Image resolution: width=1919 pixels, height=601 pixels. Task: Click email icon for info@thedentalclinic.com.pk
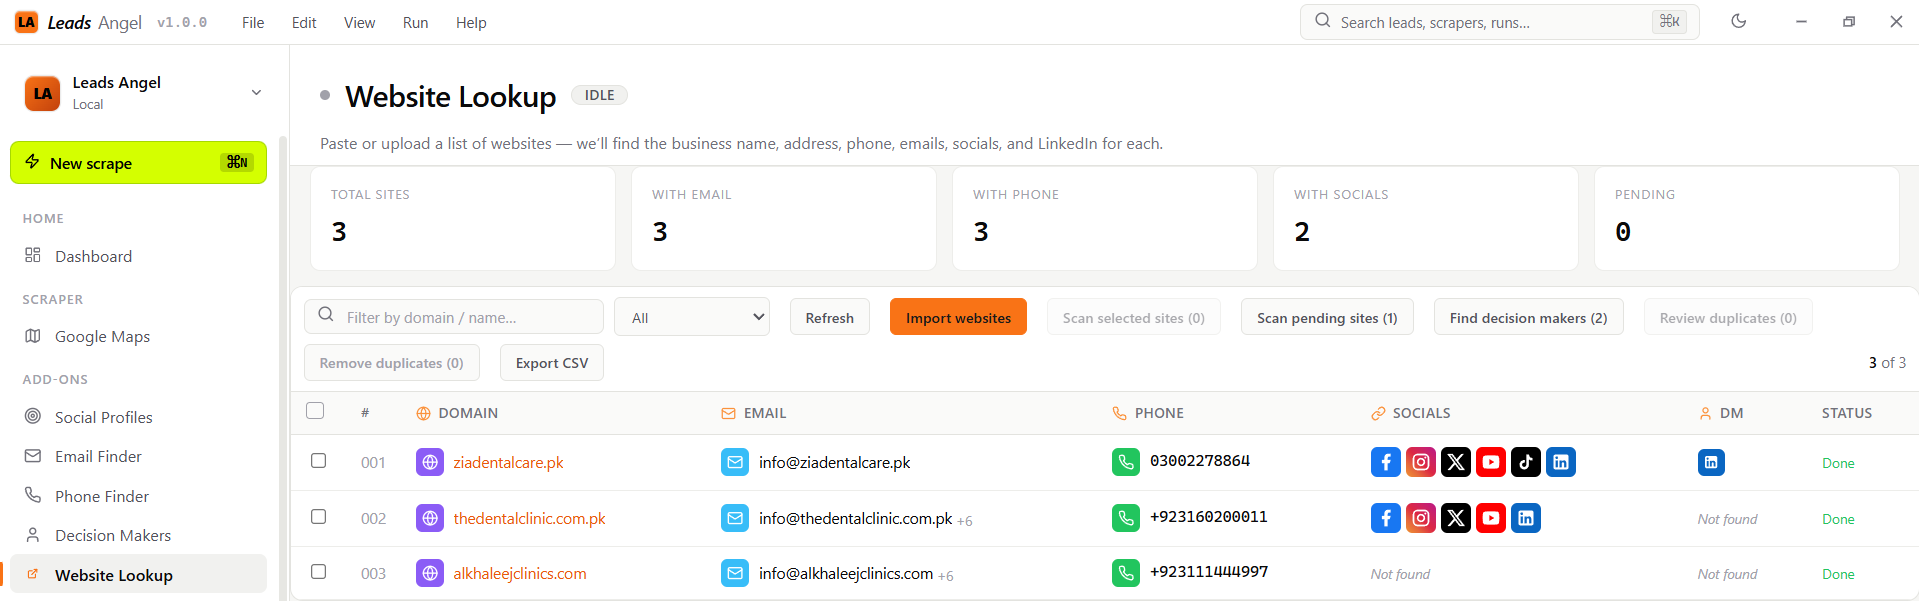[x=735, y=518]
